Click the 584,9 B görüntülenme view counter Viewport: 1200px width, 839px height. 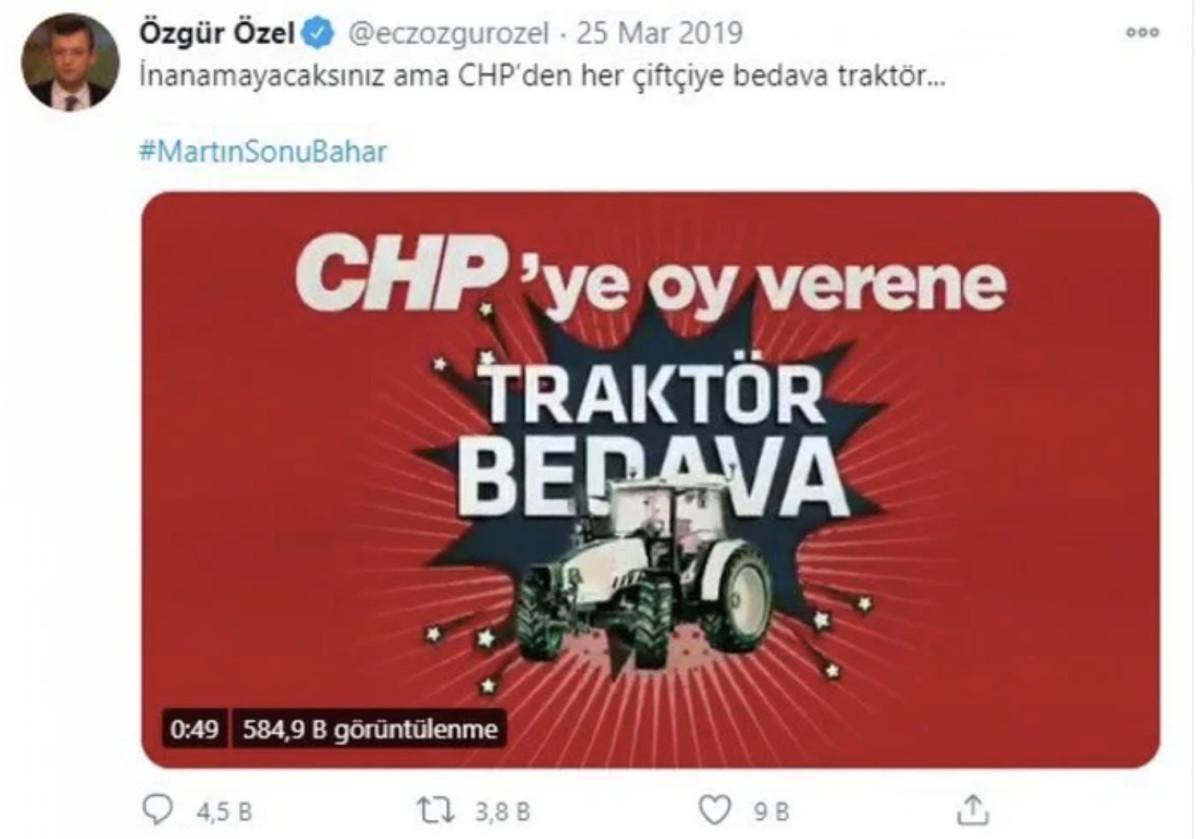pos(369,730)
